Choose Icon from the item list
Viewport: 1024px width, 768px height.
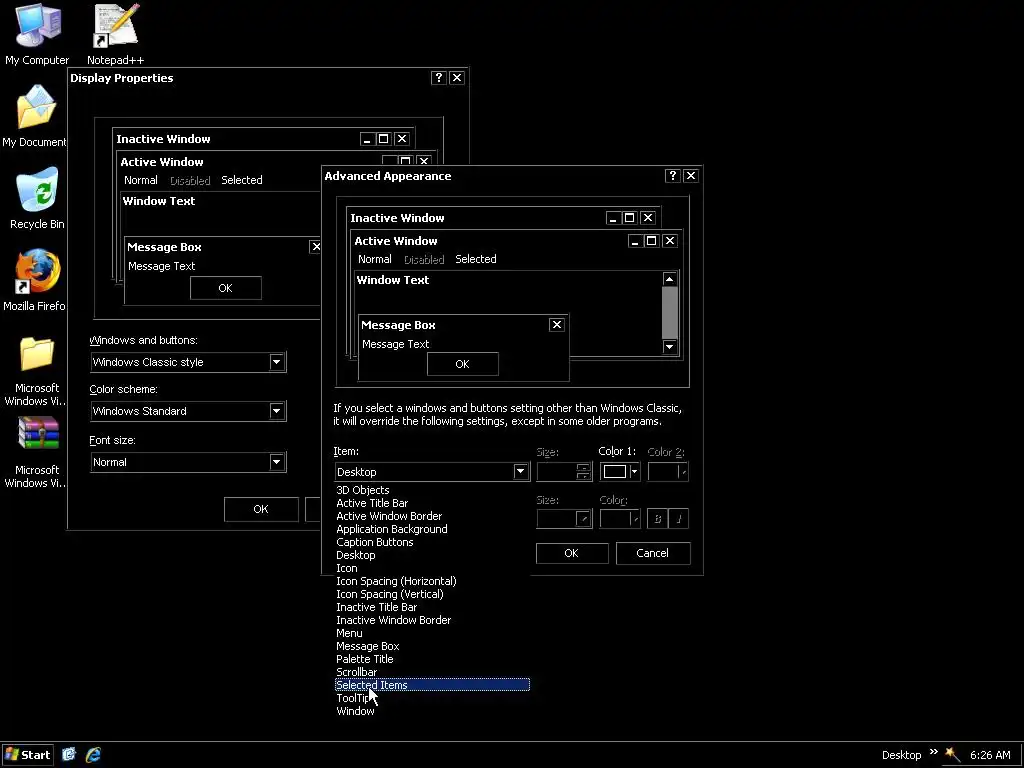(x=432, y=568)
